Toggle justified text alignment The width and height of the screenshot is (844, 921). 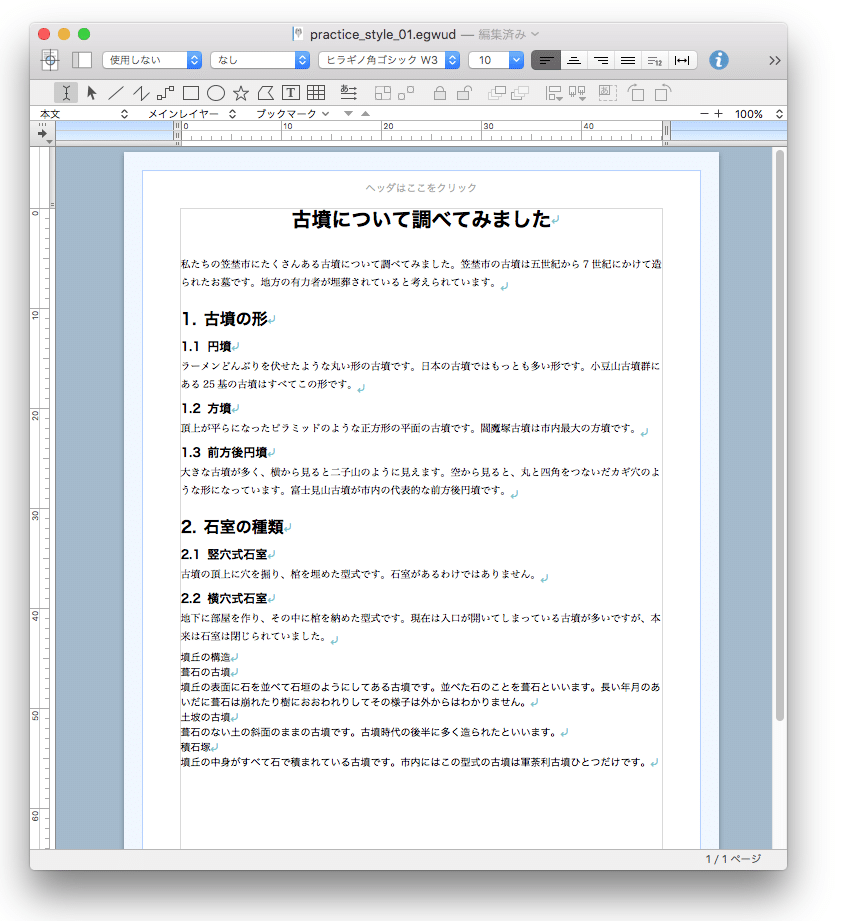(x=627, y=60)
